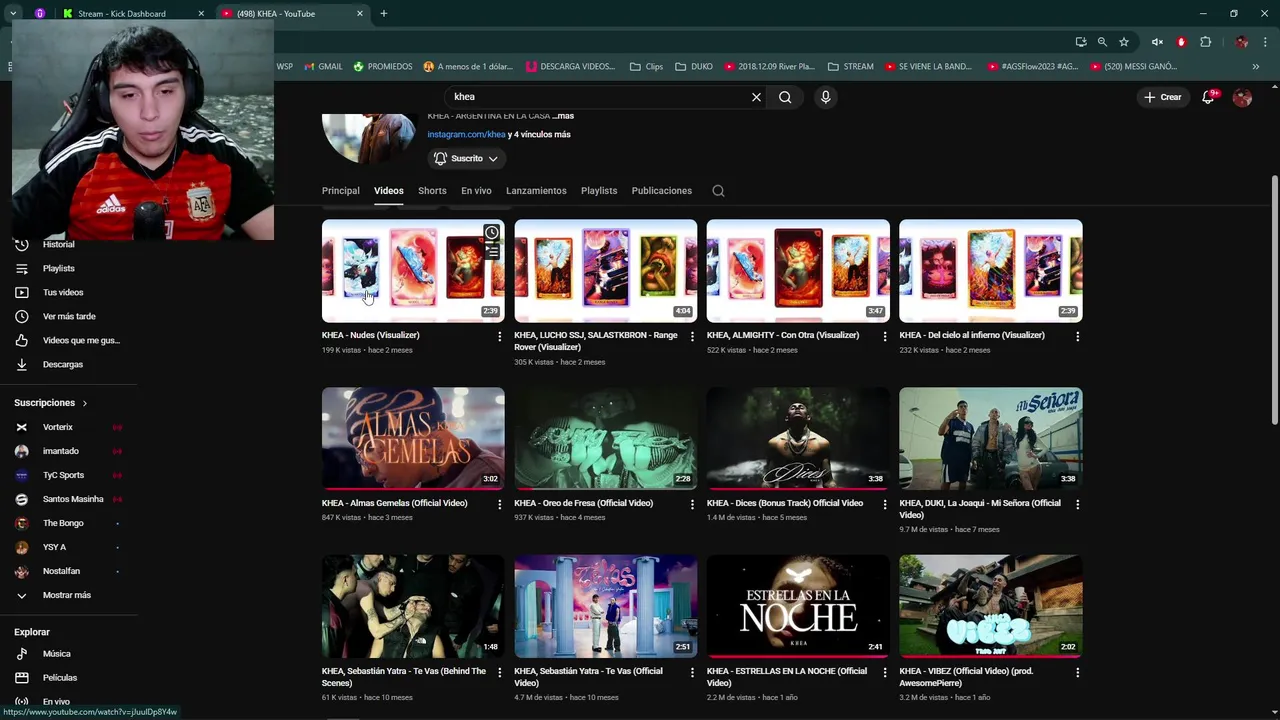Show more bookmarks with the double chevron

click(1256, 67)
